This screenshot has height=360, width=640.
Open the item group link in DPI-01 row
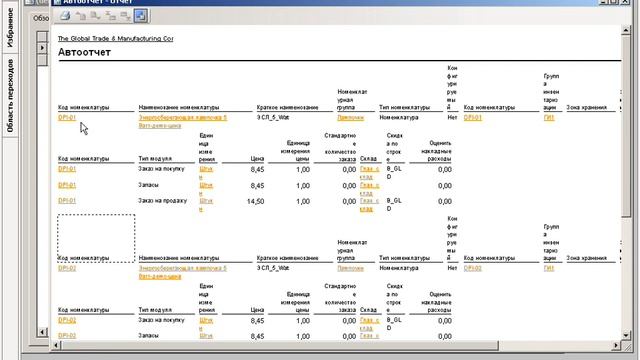coord(350,118)
